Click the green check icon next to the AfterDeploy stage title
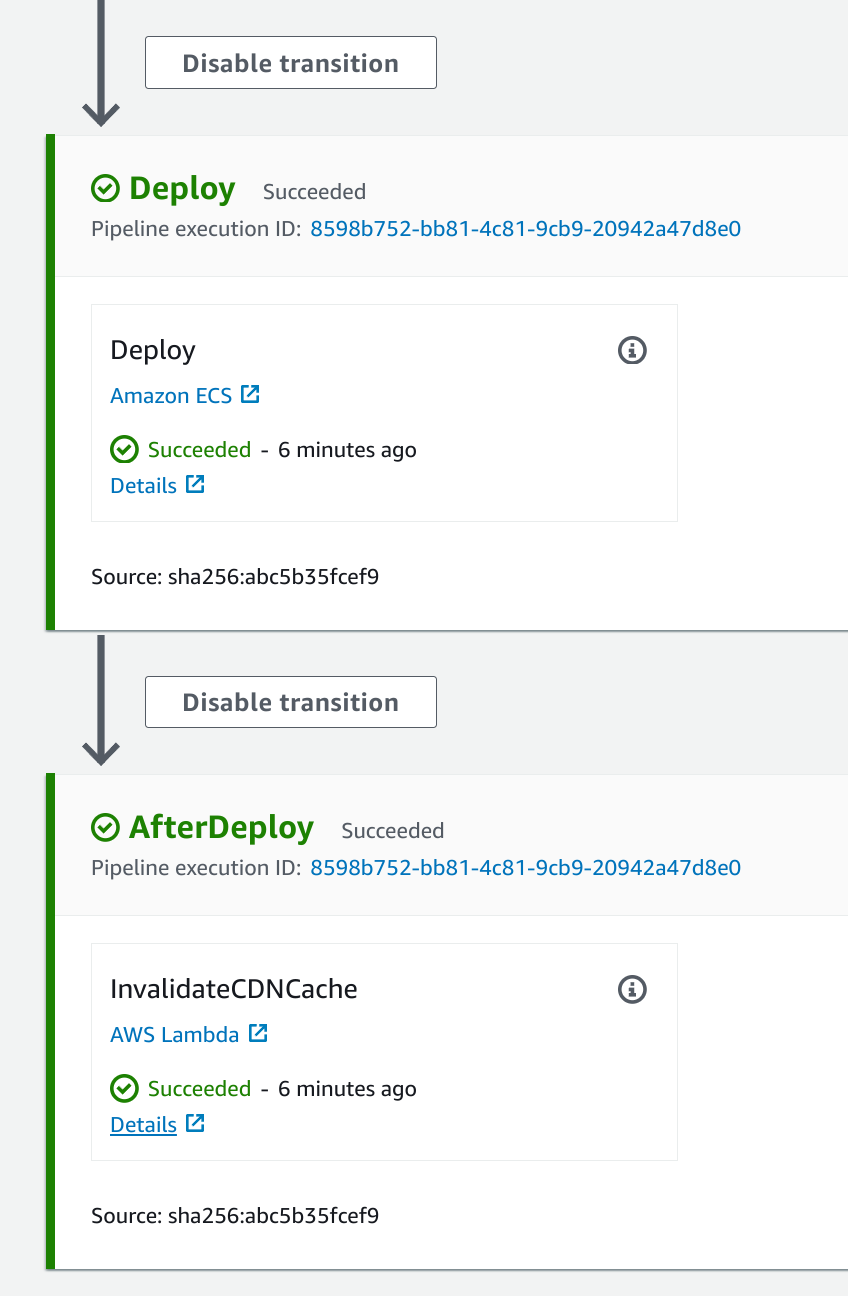Viewport: 848px width, 1296px height. pyautogui.click(x=105, y=827)
